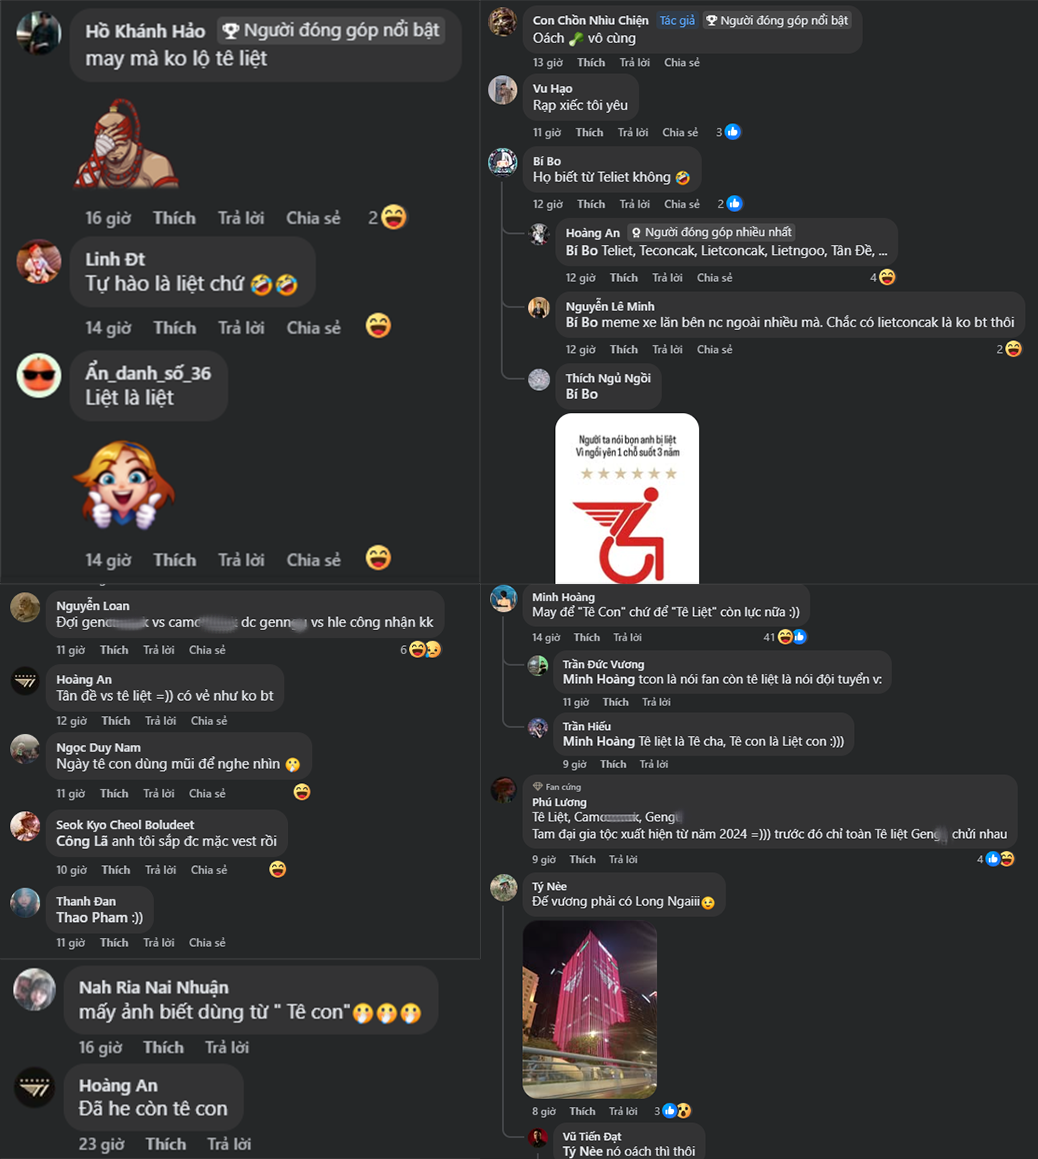Open Ẩn_danh_số_36's sunglasses avatar
This screenshot has height=1159, width=1038.
(x=38, y=375)
